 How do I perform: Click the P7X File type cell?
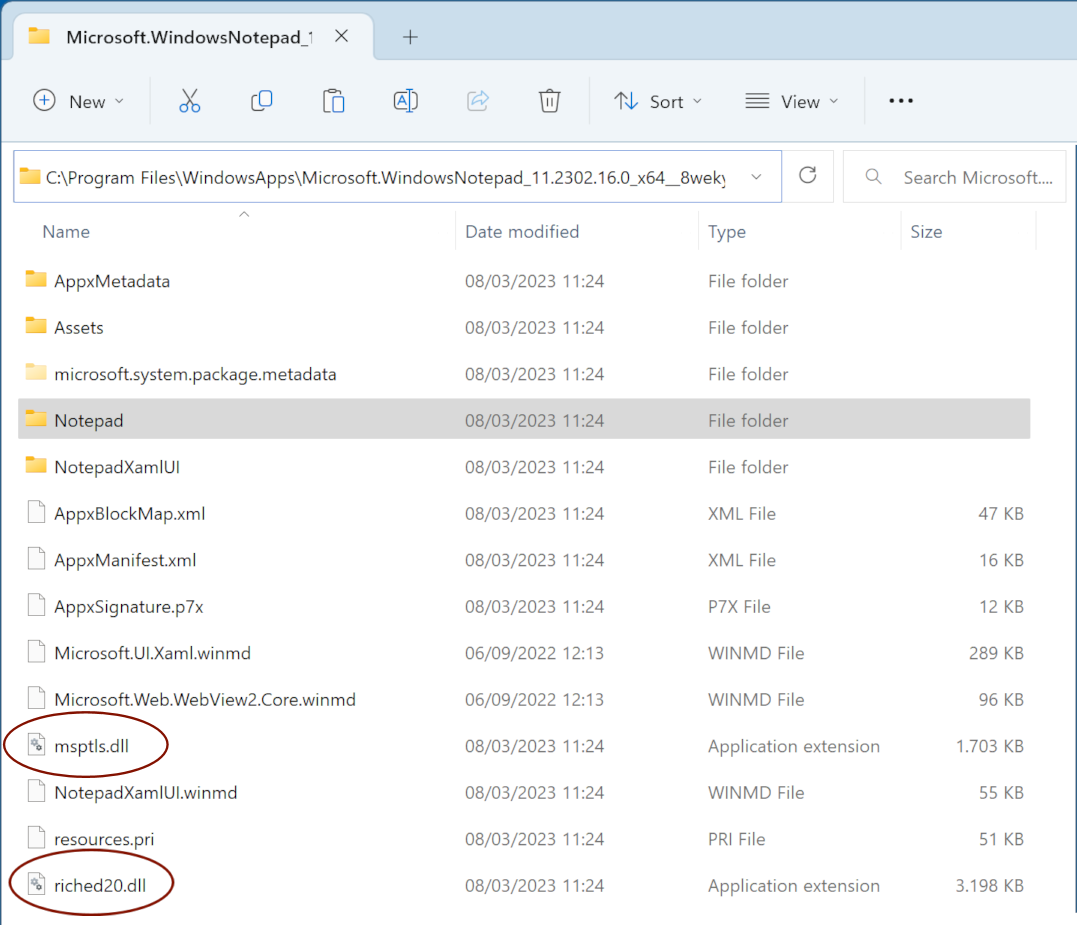[739, 607]
